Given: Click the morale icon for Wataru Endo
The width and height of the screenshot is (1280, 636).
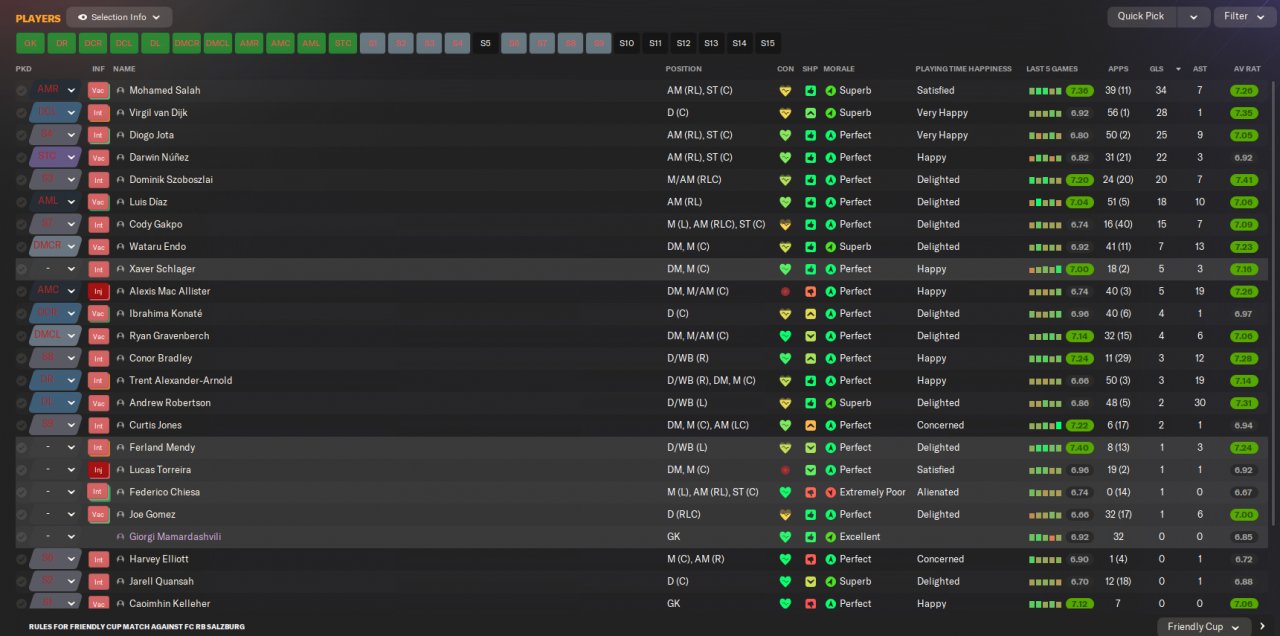Looking at the screenshot, I should pos(830,247).
